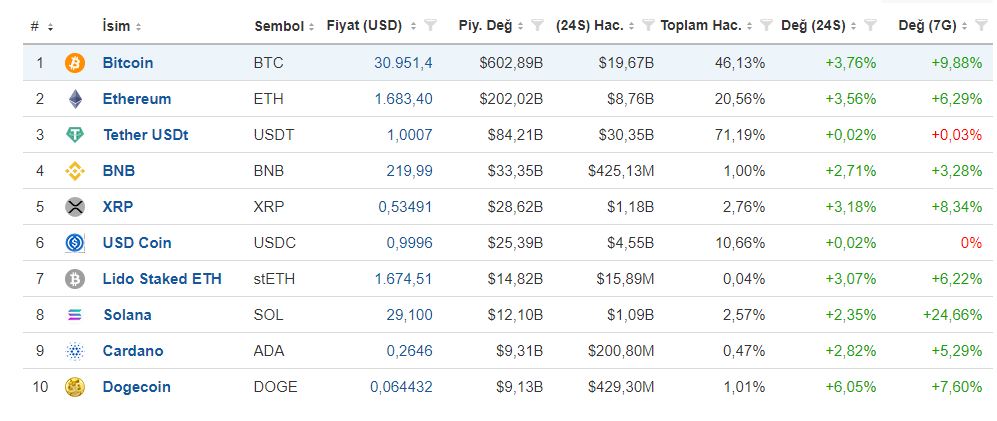Click the Dogecoin logo icon
The width and height of the screenshot is (997, 421).
pos(74,387)
